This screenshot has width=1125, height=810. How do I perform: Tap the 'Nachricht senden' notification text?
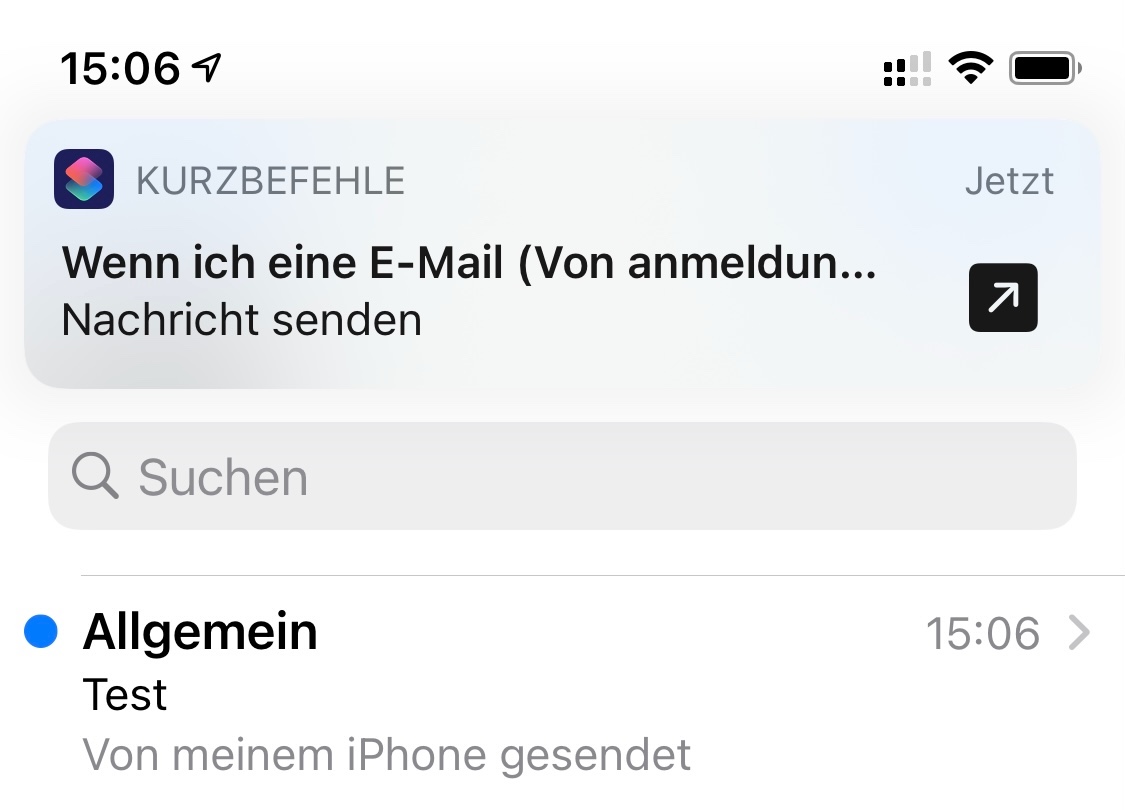click(x=242, y=320)
